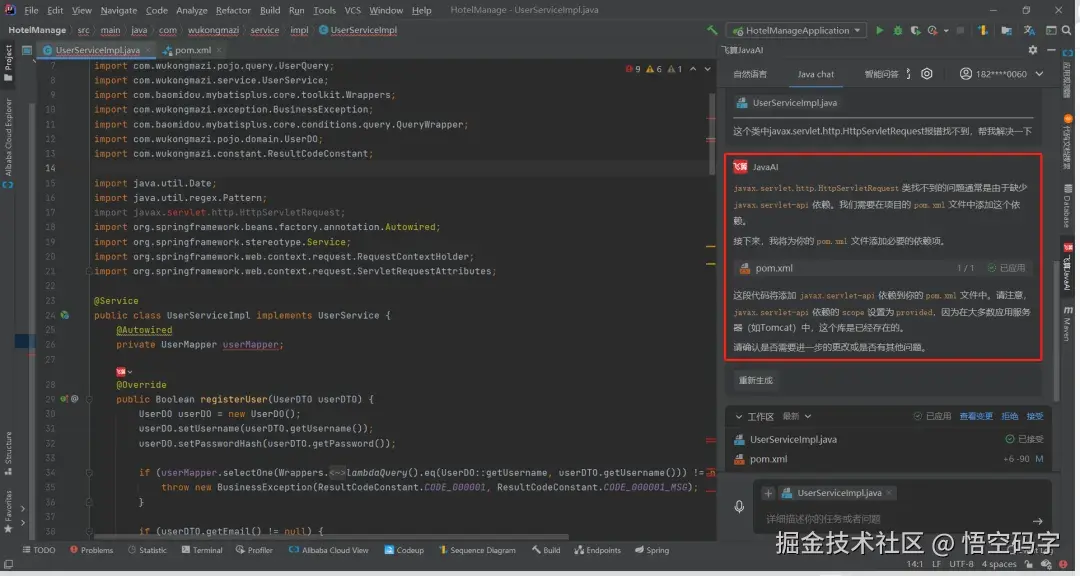
Task: Select the pom.xml row in the workspace list
Action: pyautogui.click(x=889, y=459)
